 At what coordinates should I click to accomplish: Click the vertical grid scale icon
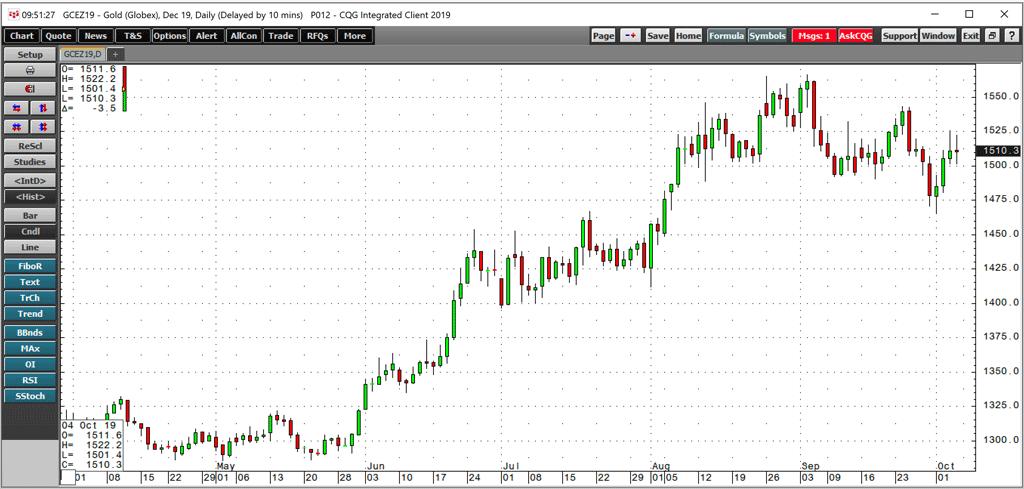click(43, 127)
